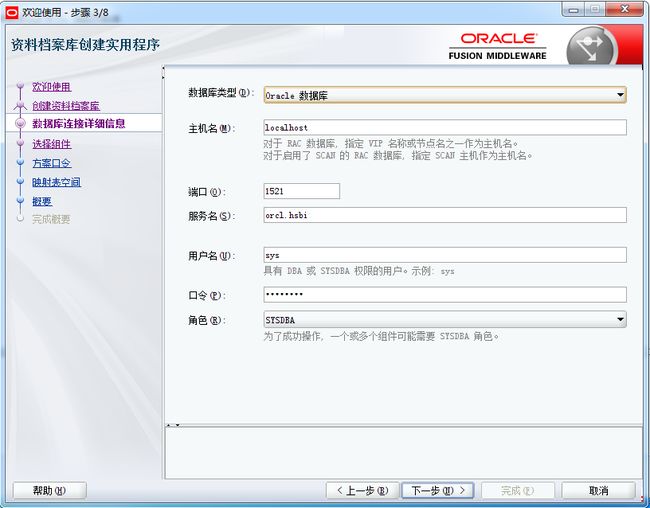Image resolution: width=650 pixels, height=508 pixels.
Task: Click the 用户名 field with sys
Action: pyautogui.click(x=445, y=255)
